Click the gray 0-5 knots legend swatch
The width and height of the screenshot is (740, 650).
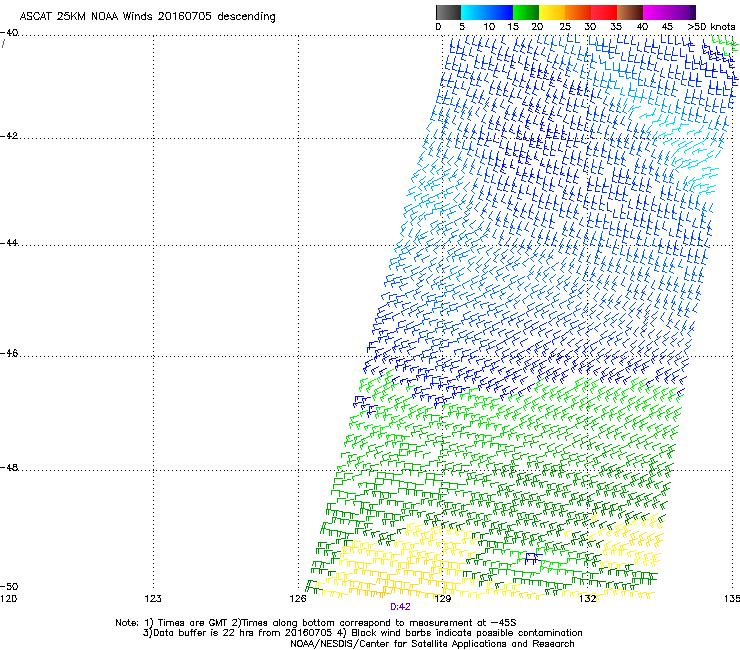(x=448, y=12)
